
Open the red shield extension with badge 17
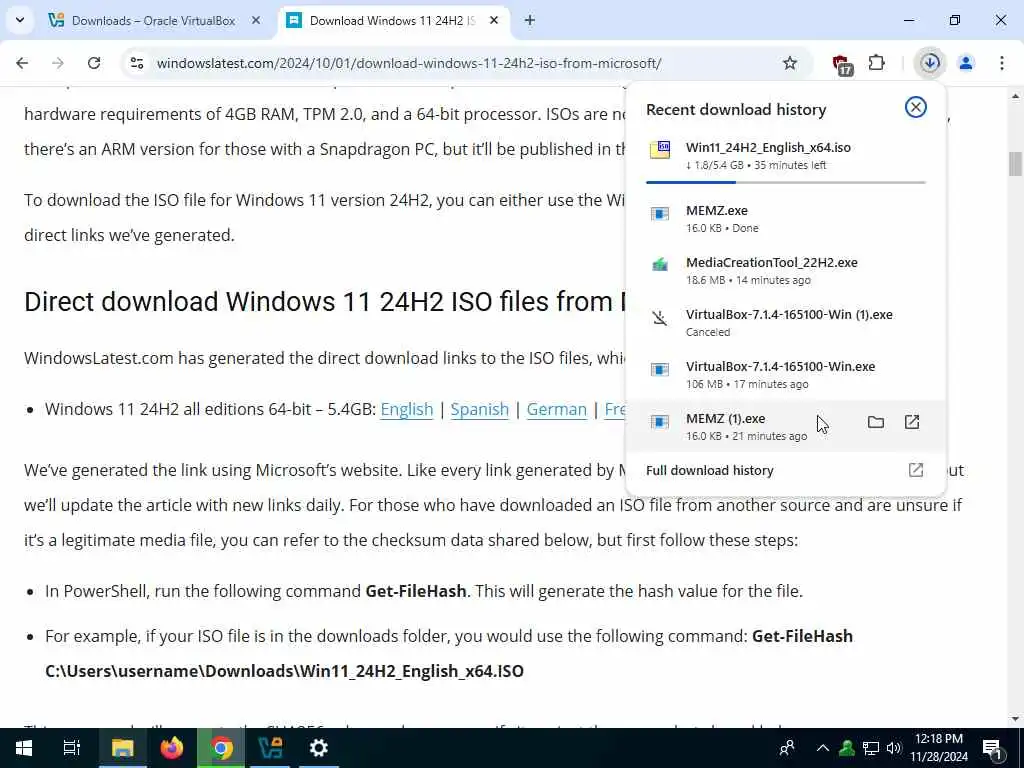pyautogui.click(x=842, y=64)
